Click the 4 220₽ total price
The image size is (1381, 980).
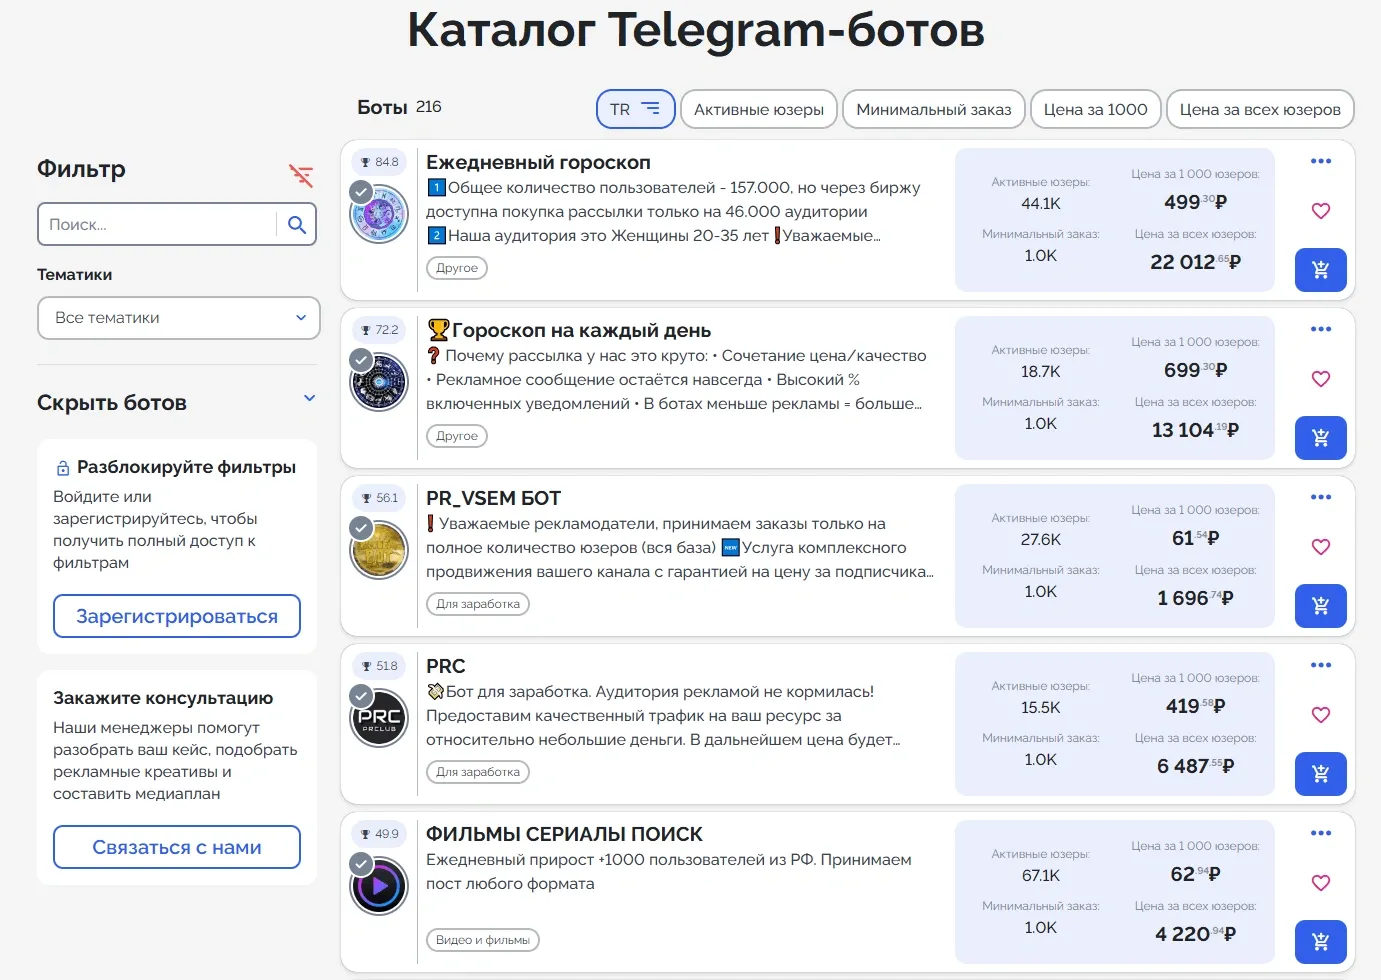1196,934
